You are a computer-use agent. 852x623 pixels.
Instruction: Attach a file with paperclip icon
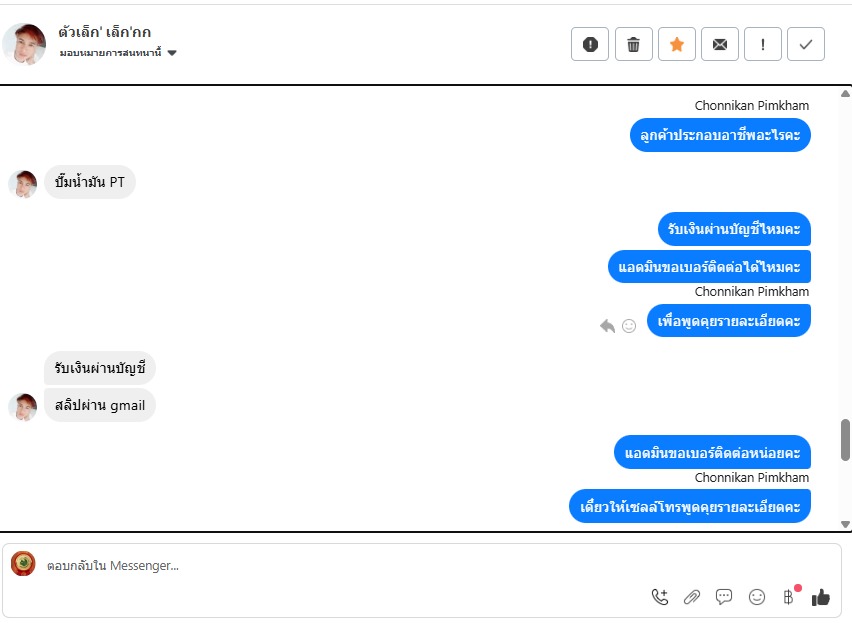coord(692,597)
